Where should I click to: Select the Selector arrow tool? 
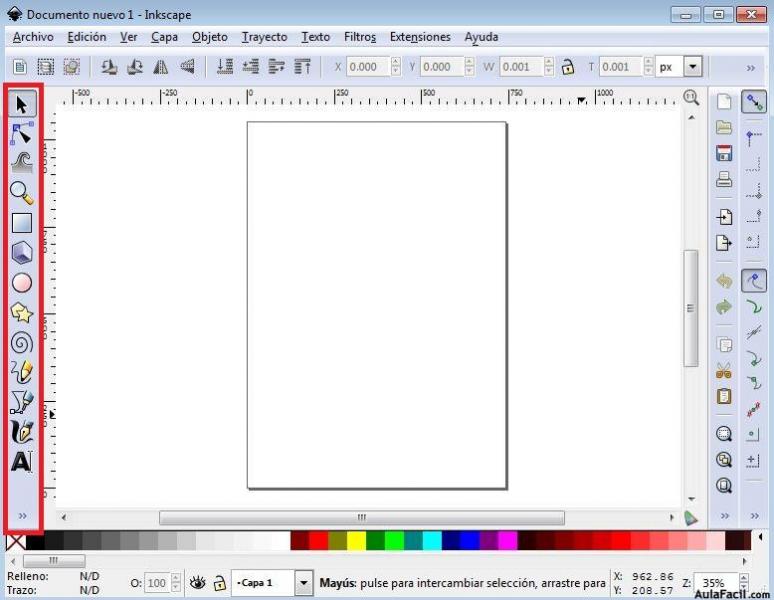22,103
